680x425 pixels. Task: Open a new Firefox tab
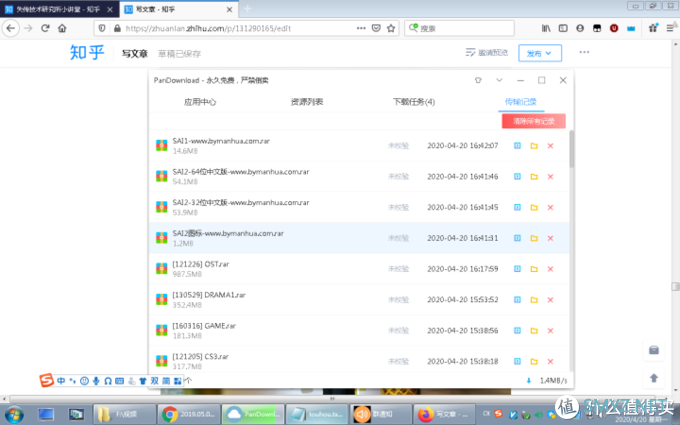pyautogui.click(x=248, y=9)
